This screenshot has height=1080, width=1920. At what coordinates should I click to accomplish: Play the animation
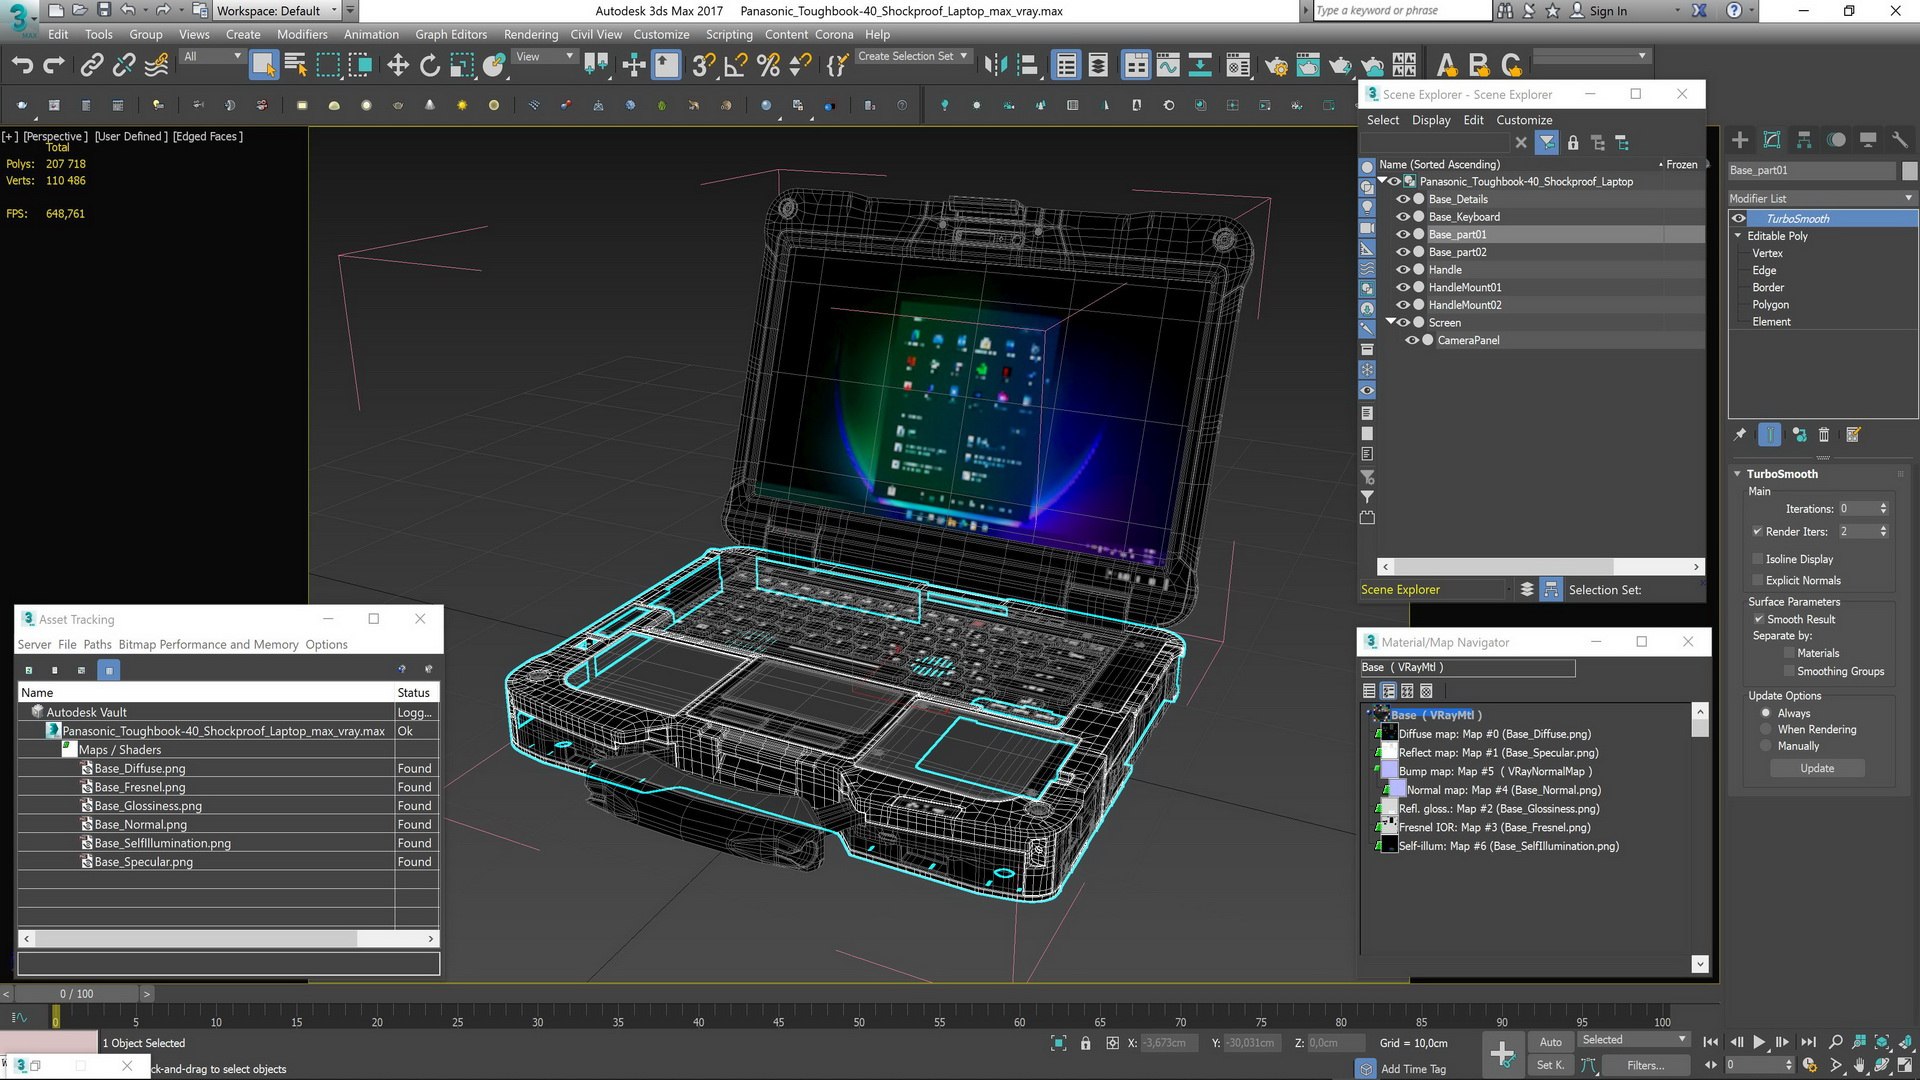pos(1759,1042)
